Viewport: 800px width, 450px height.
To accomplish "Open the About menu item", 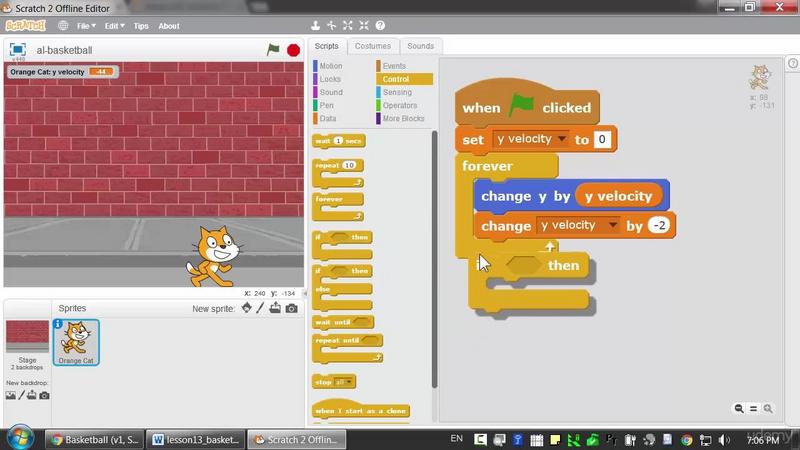I will (x=168, y=26).
